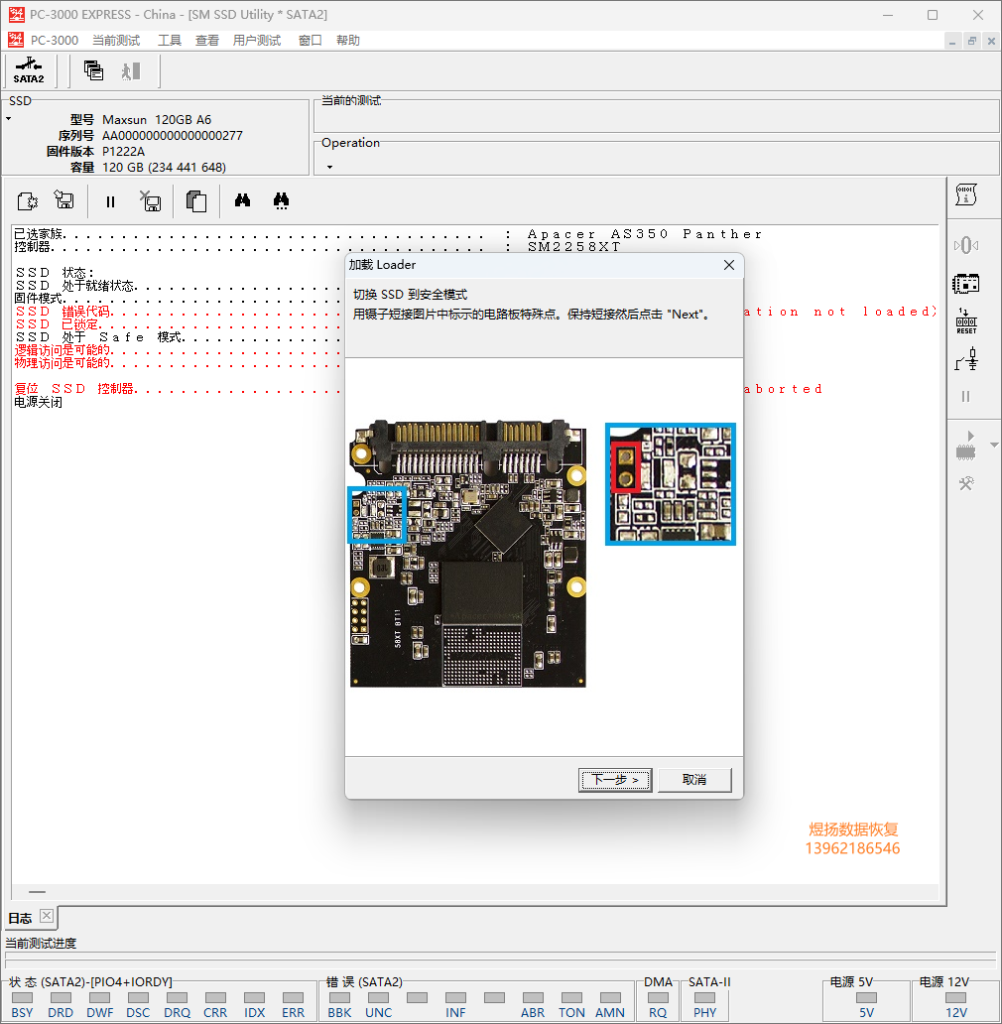Viewport: 1002px width, 1024px height.
Task: Open the 用户测试 menu
Action: click(257, 40)
